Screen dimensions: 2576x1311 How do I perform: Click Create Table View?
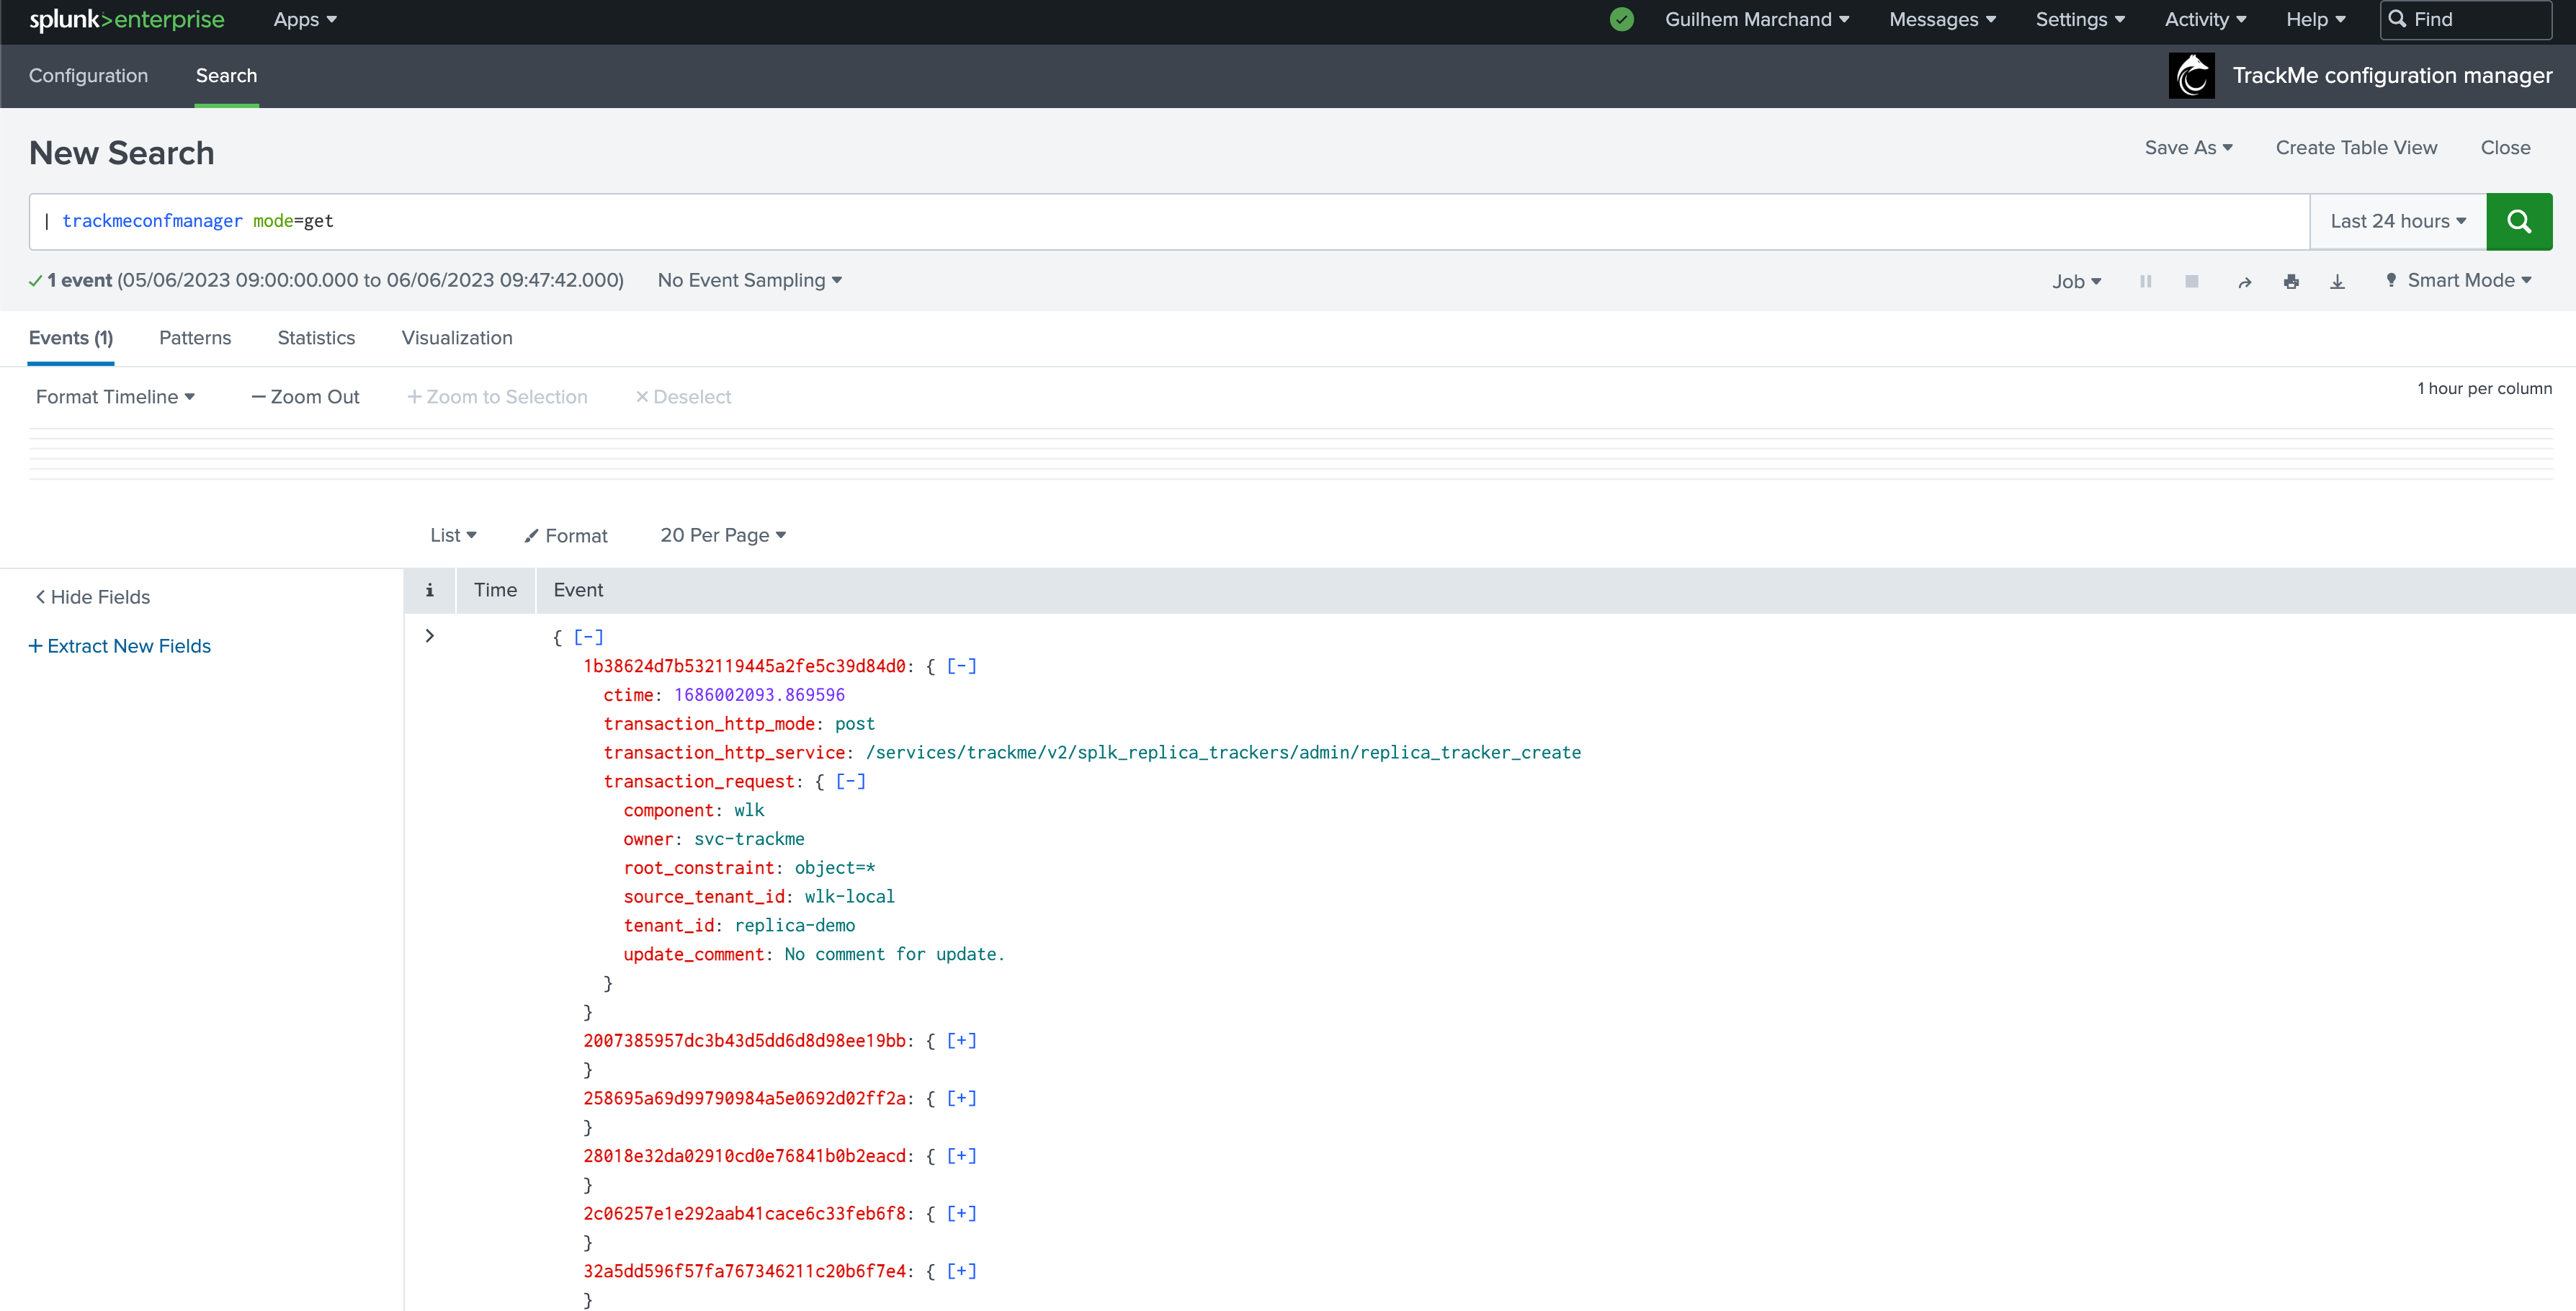(x=2356, y=148)
